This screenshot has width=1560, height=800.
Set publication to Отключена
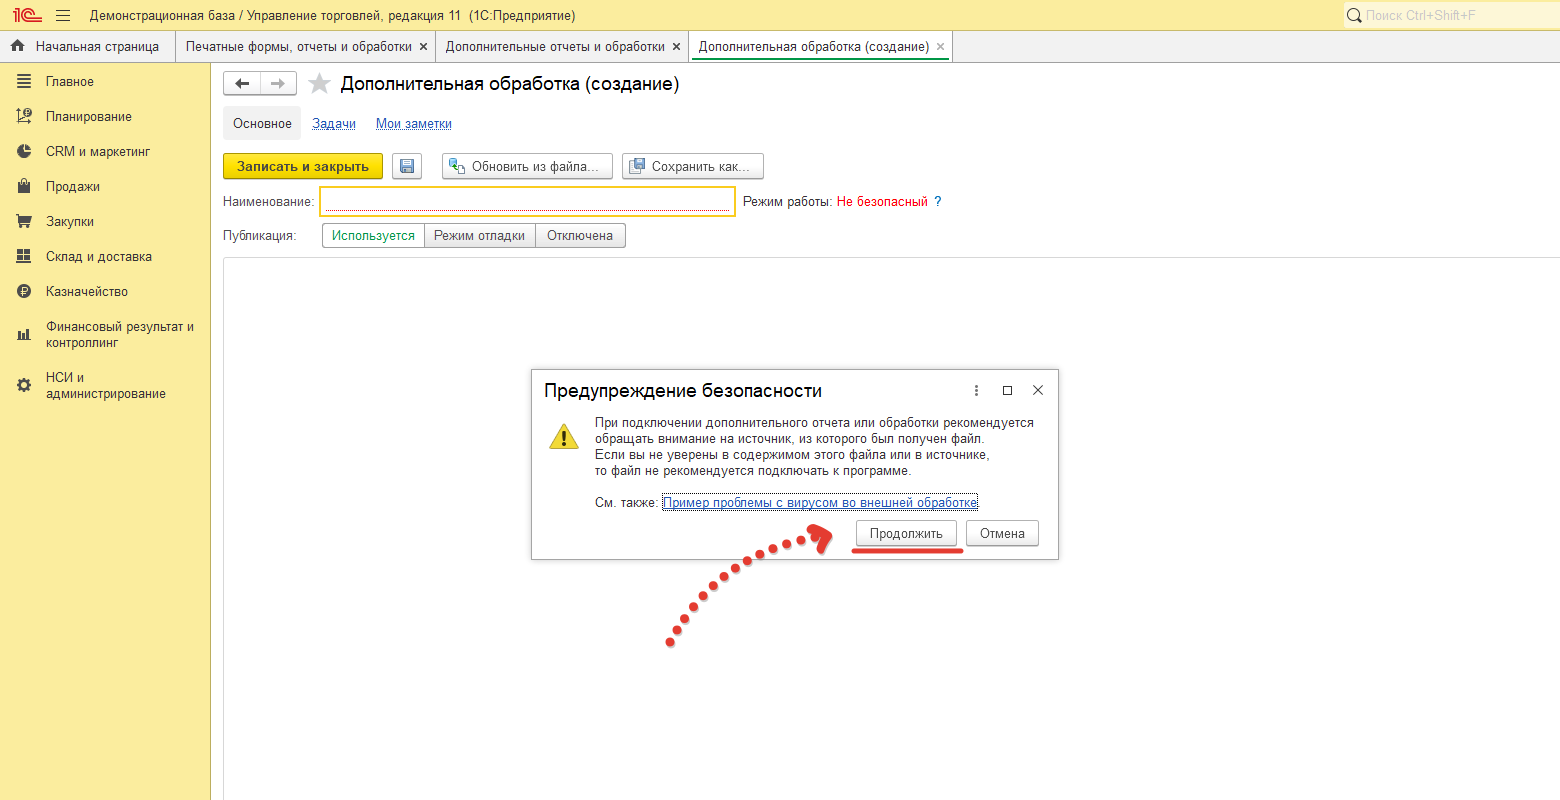pyautogui.click(x=580, y=236)
